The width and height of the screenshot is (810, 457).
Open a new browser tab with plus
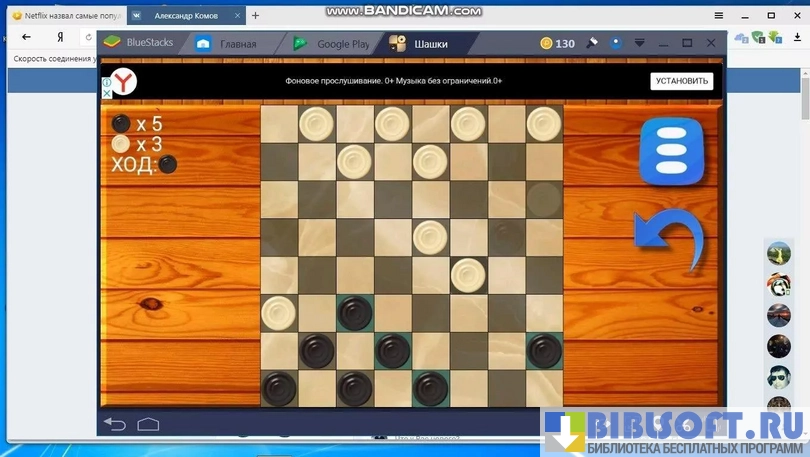click(x=256, y=15)
